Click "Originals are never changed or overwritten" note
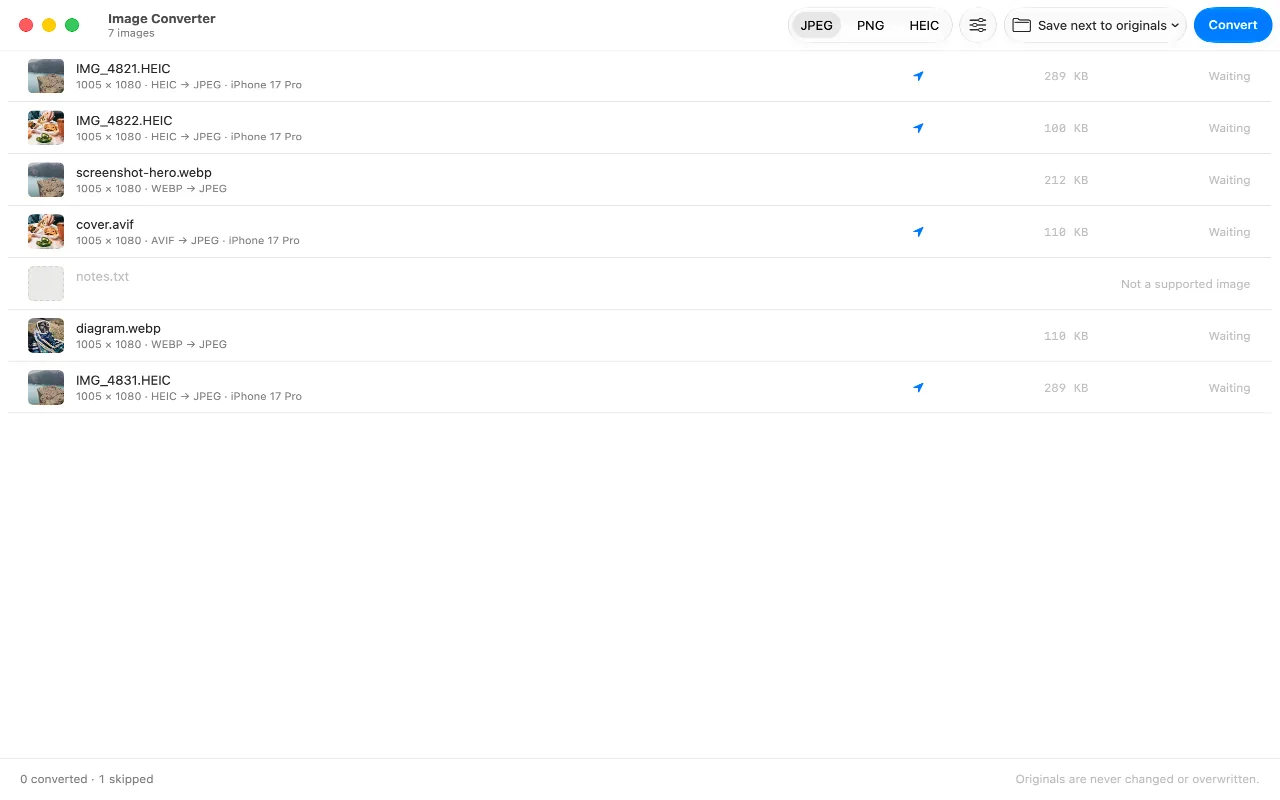 (x=1137, y=779)
